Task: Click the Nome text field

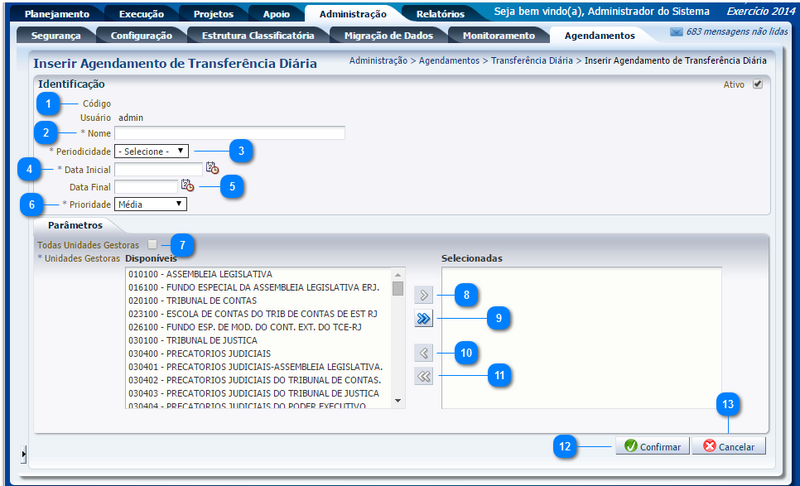Action: click(229, 133)
